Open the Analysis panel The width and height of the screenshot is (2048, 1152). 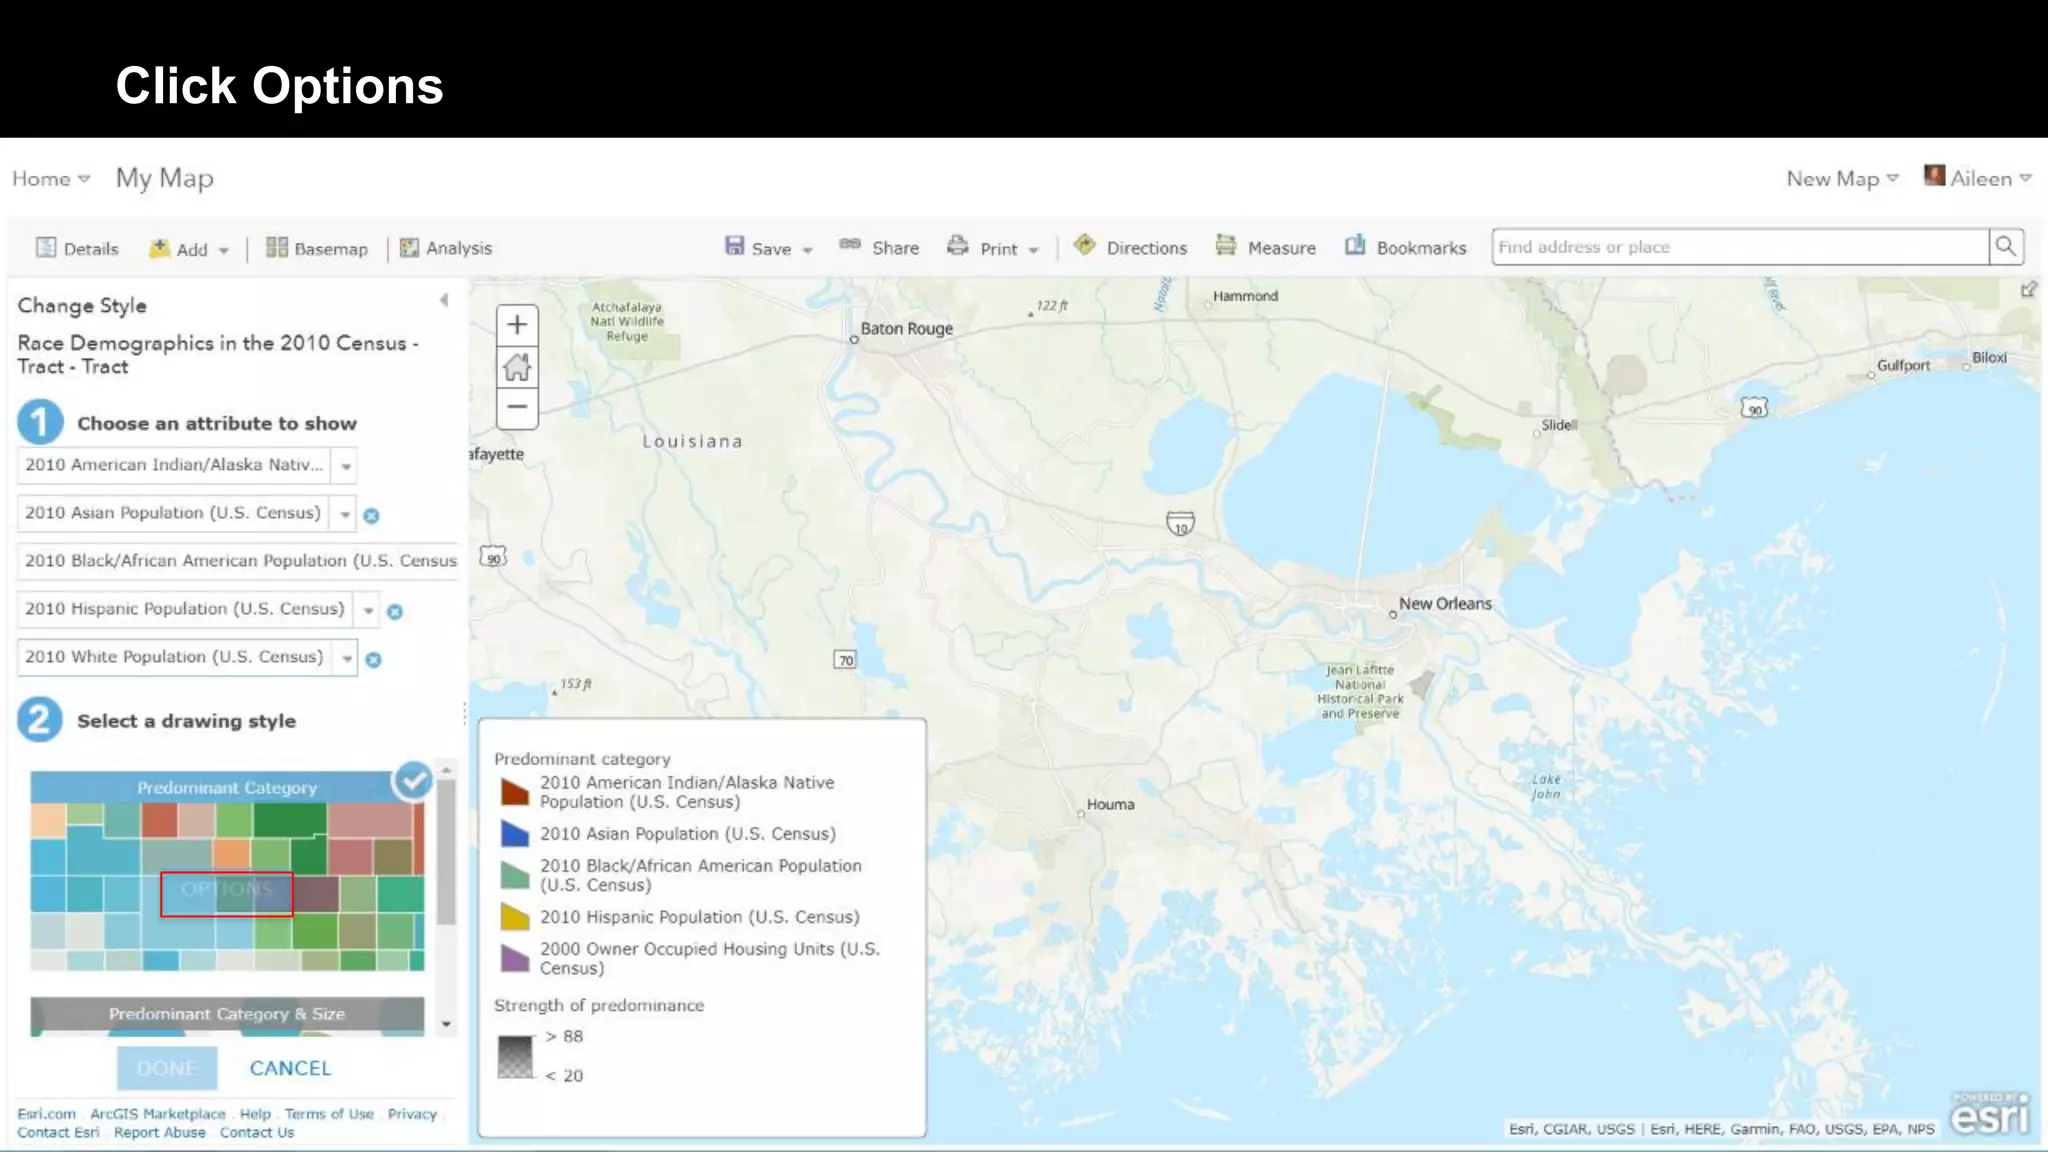[446, 248]
